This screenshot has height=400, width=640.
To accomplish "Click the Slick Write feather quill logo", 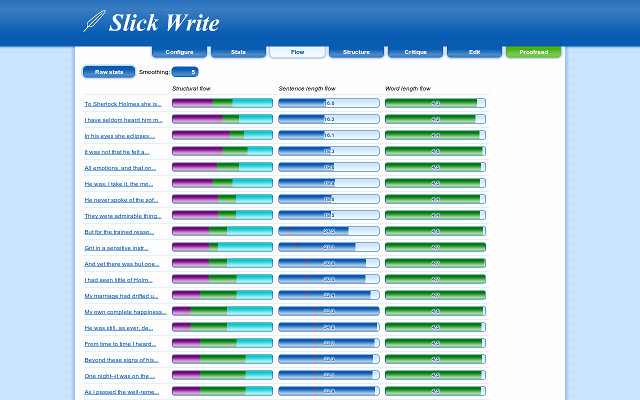I will (x=94, y=21).
